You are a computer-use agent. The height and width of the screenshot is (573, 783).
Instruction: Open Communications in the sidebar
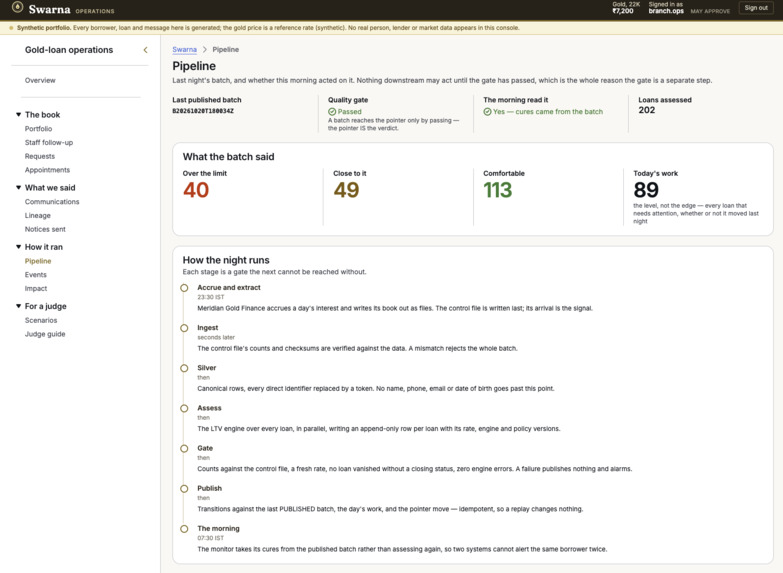52,202
